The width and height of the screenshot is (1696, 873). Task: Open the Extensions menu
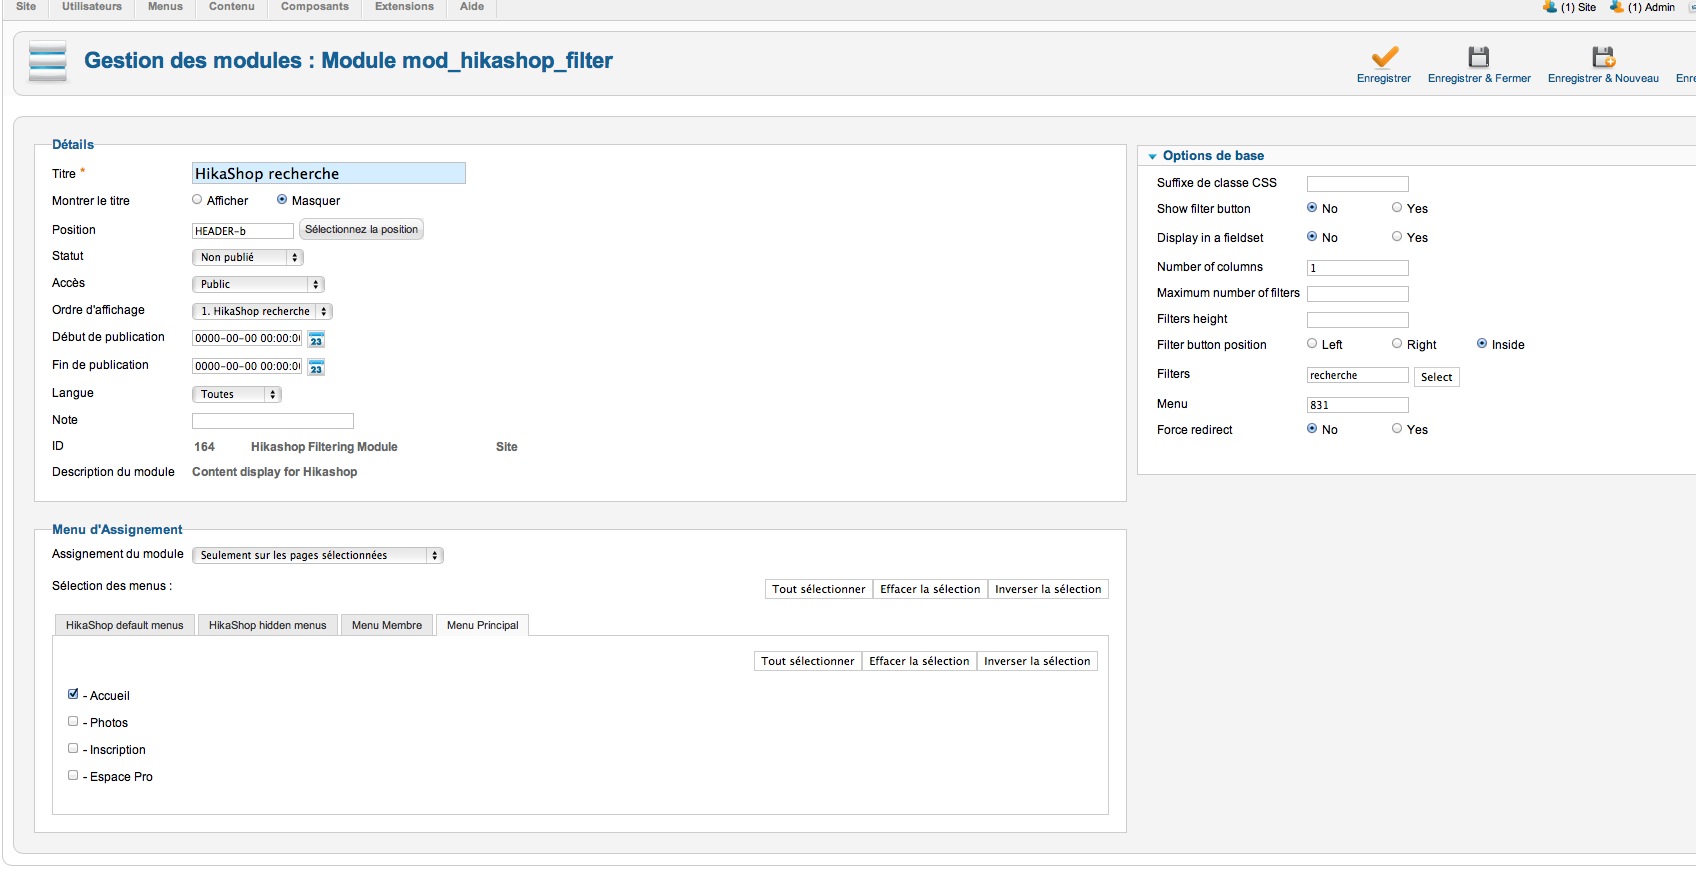point(404,7)
